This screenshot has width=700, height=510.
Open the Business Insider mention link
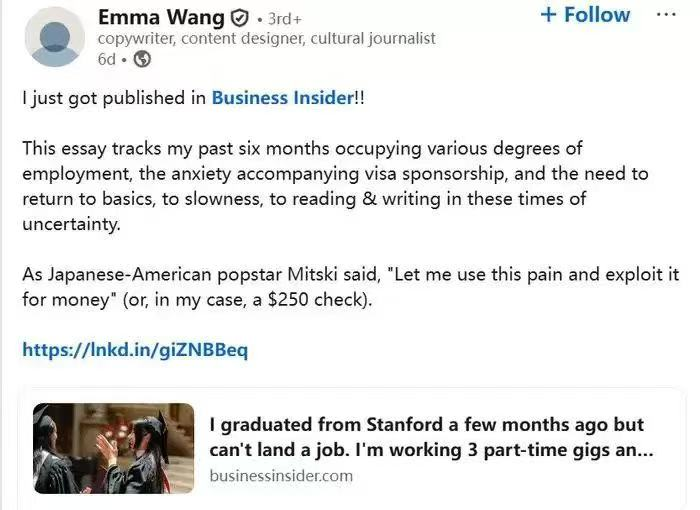tap(282, 98)
